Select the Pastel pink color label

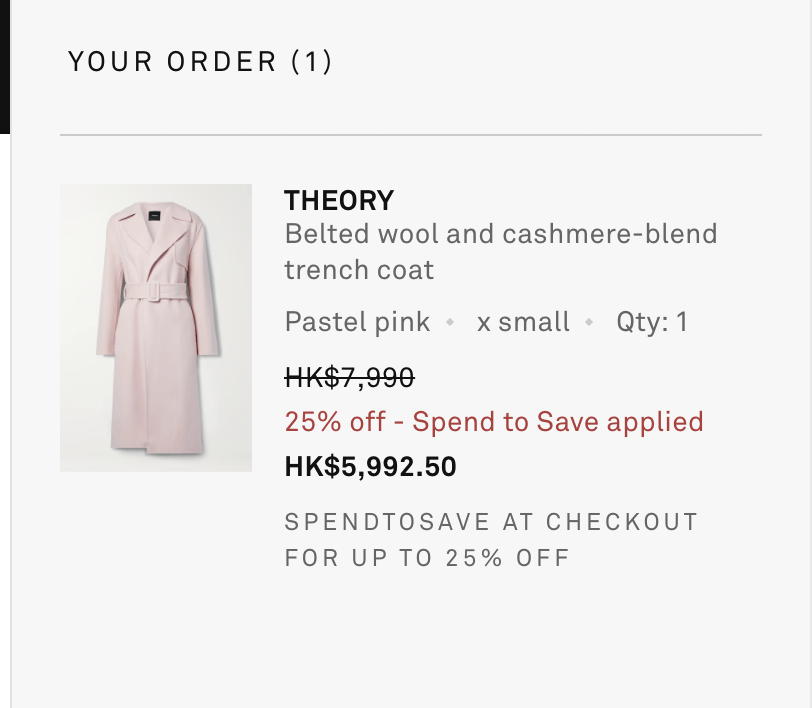(x=357, y=322)
